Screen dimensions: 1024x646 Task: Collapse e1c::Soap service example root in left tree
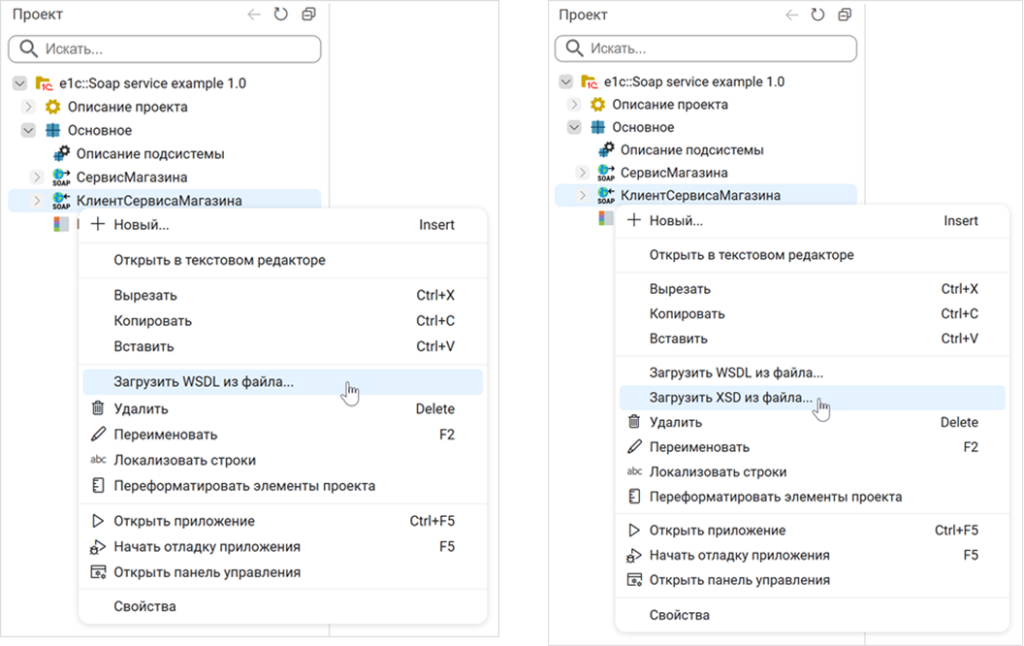click(19, 83)
